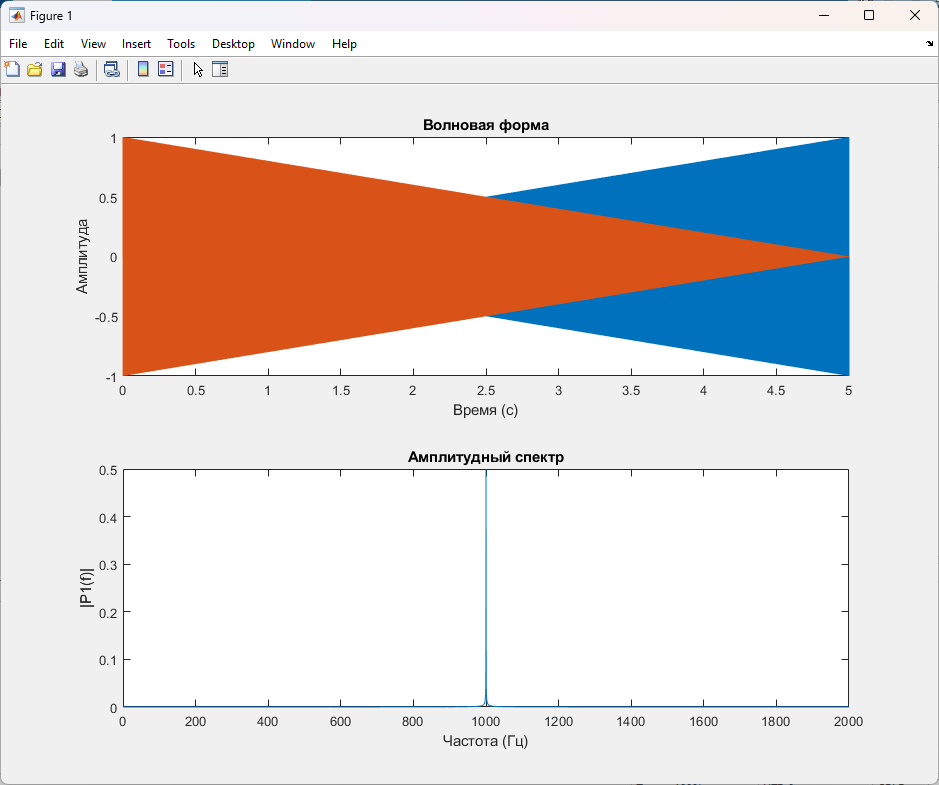
Task: Click the x-axis label 'Частота (Гц)'
Action: pyautogui.click(x=486, y=741)
